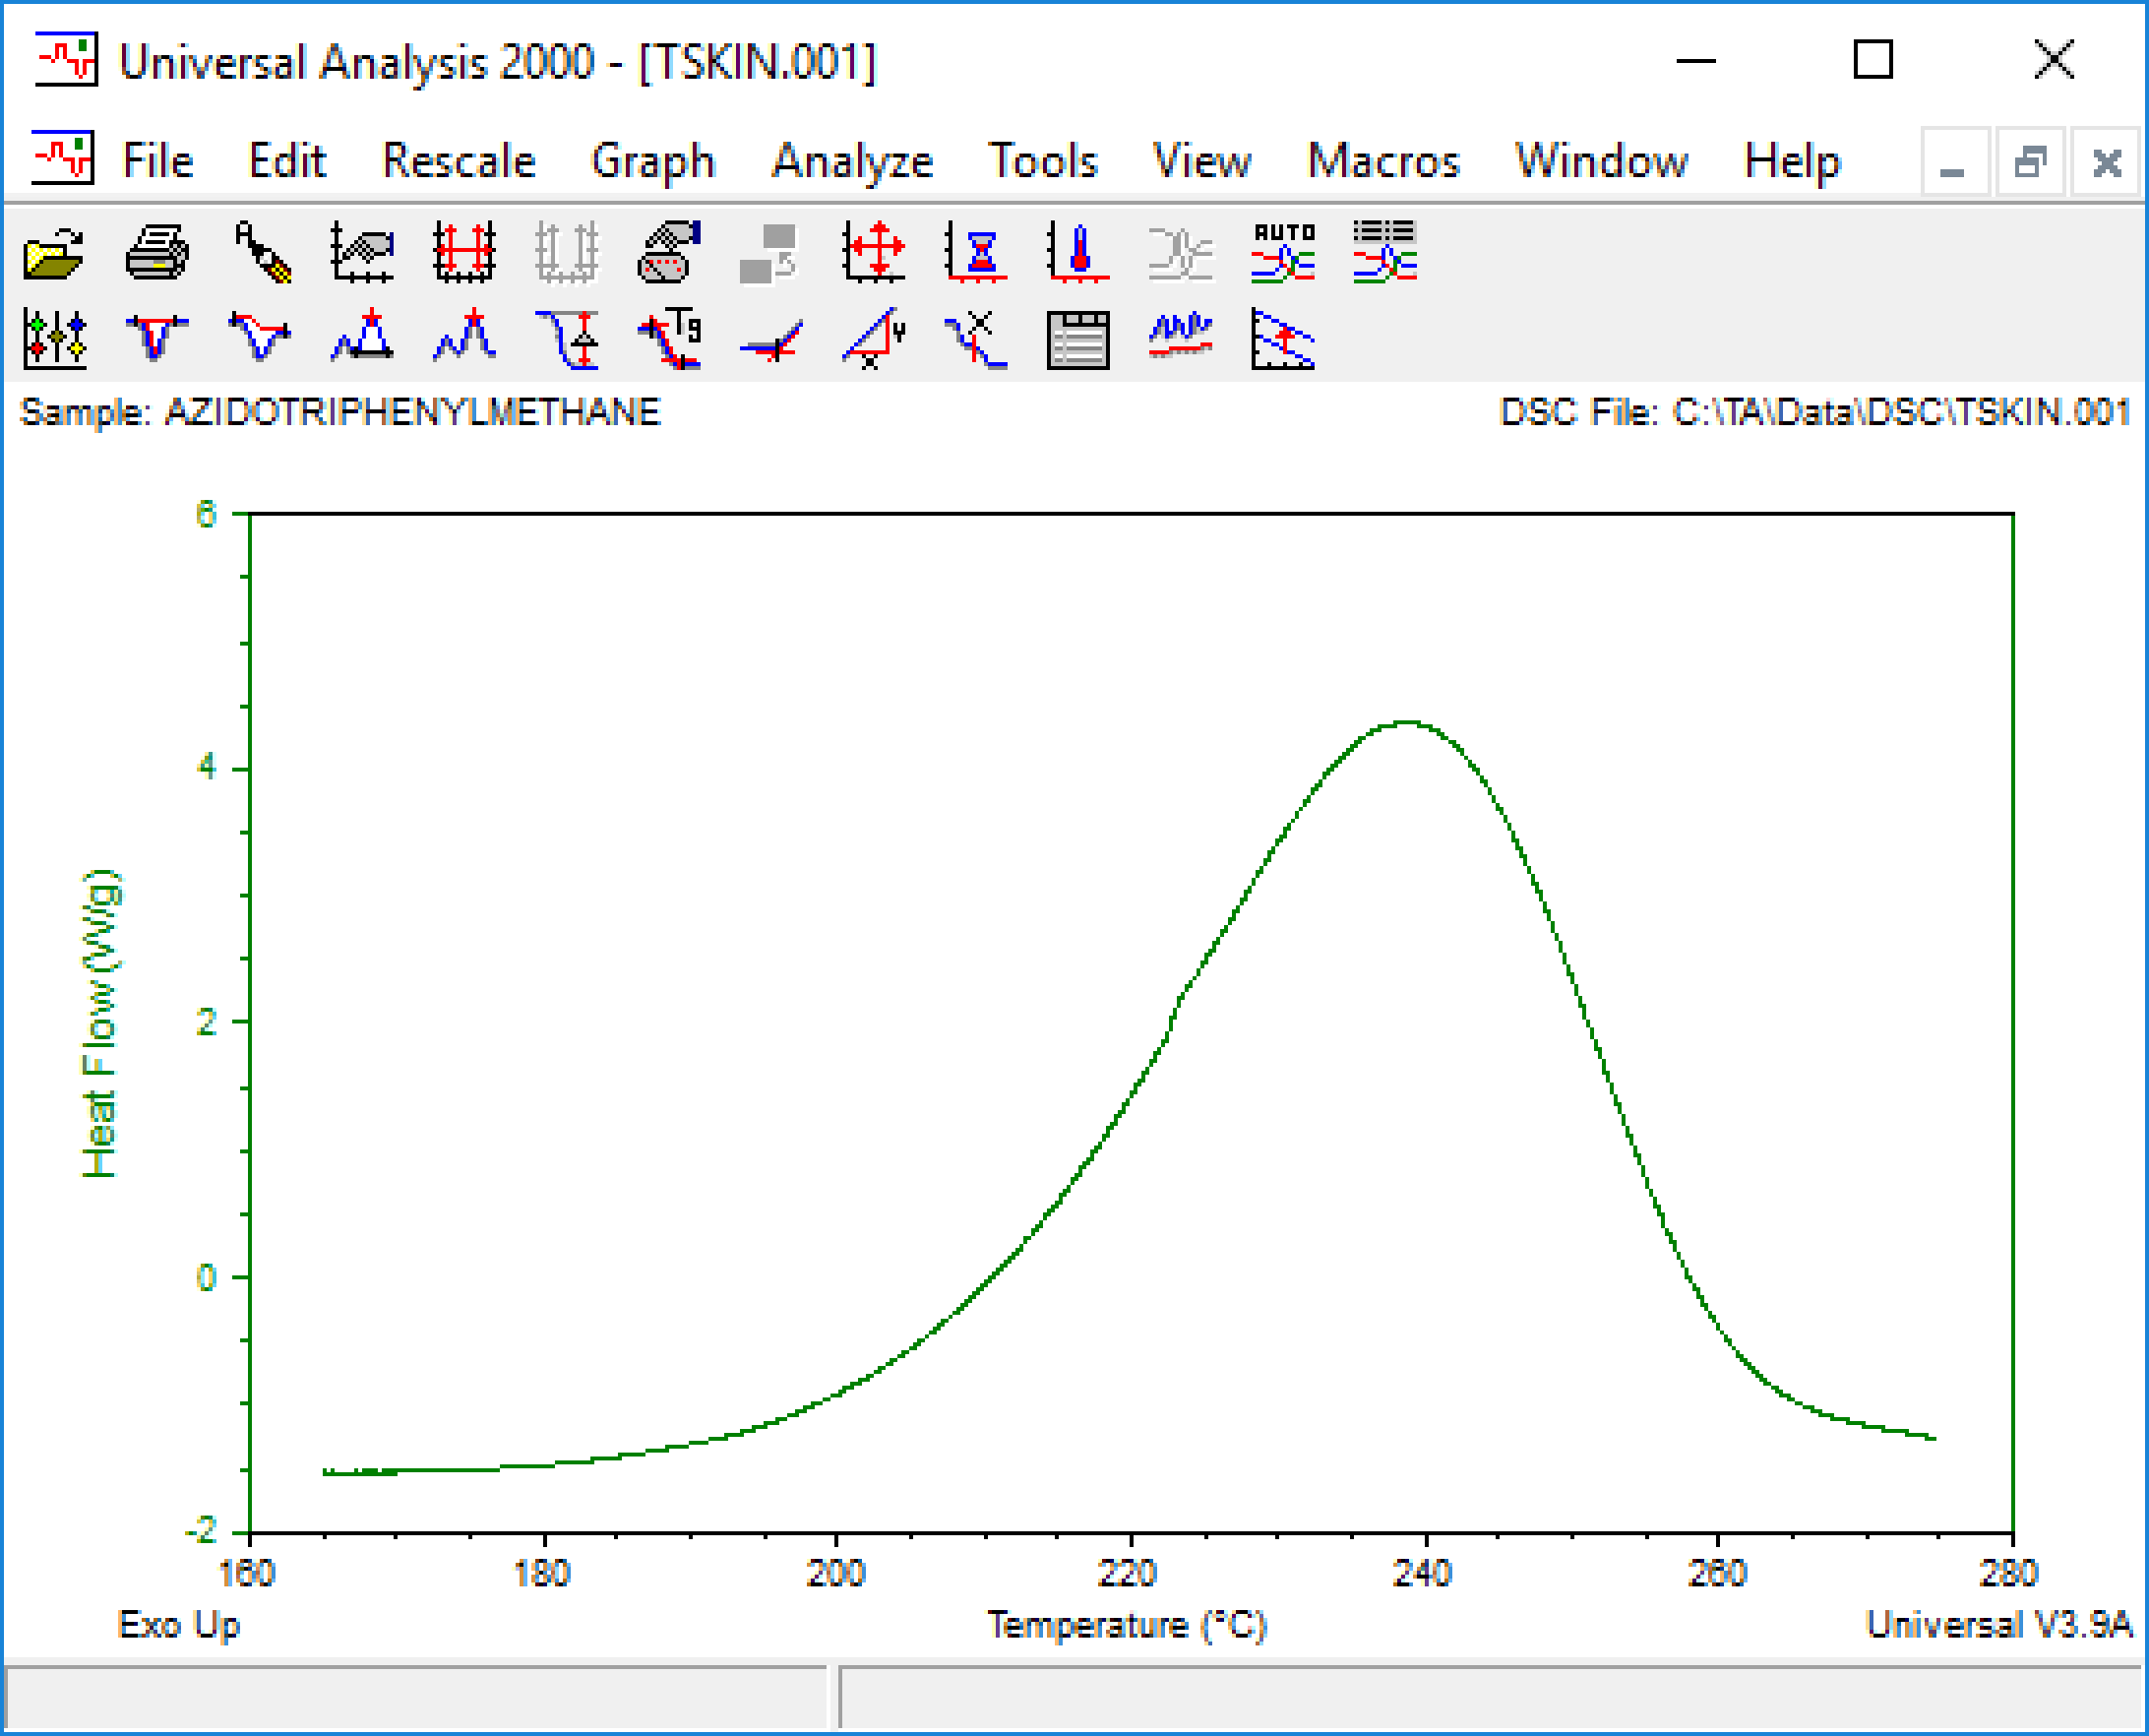Click the red analysis limits markers icon
The width and height of the screenshot is (2149, 1736).
(464, 251)
